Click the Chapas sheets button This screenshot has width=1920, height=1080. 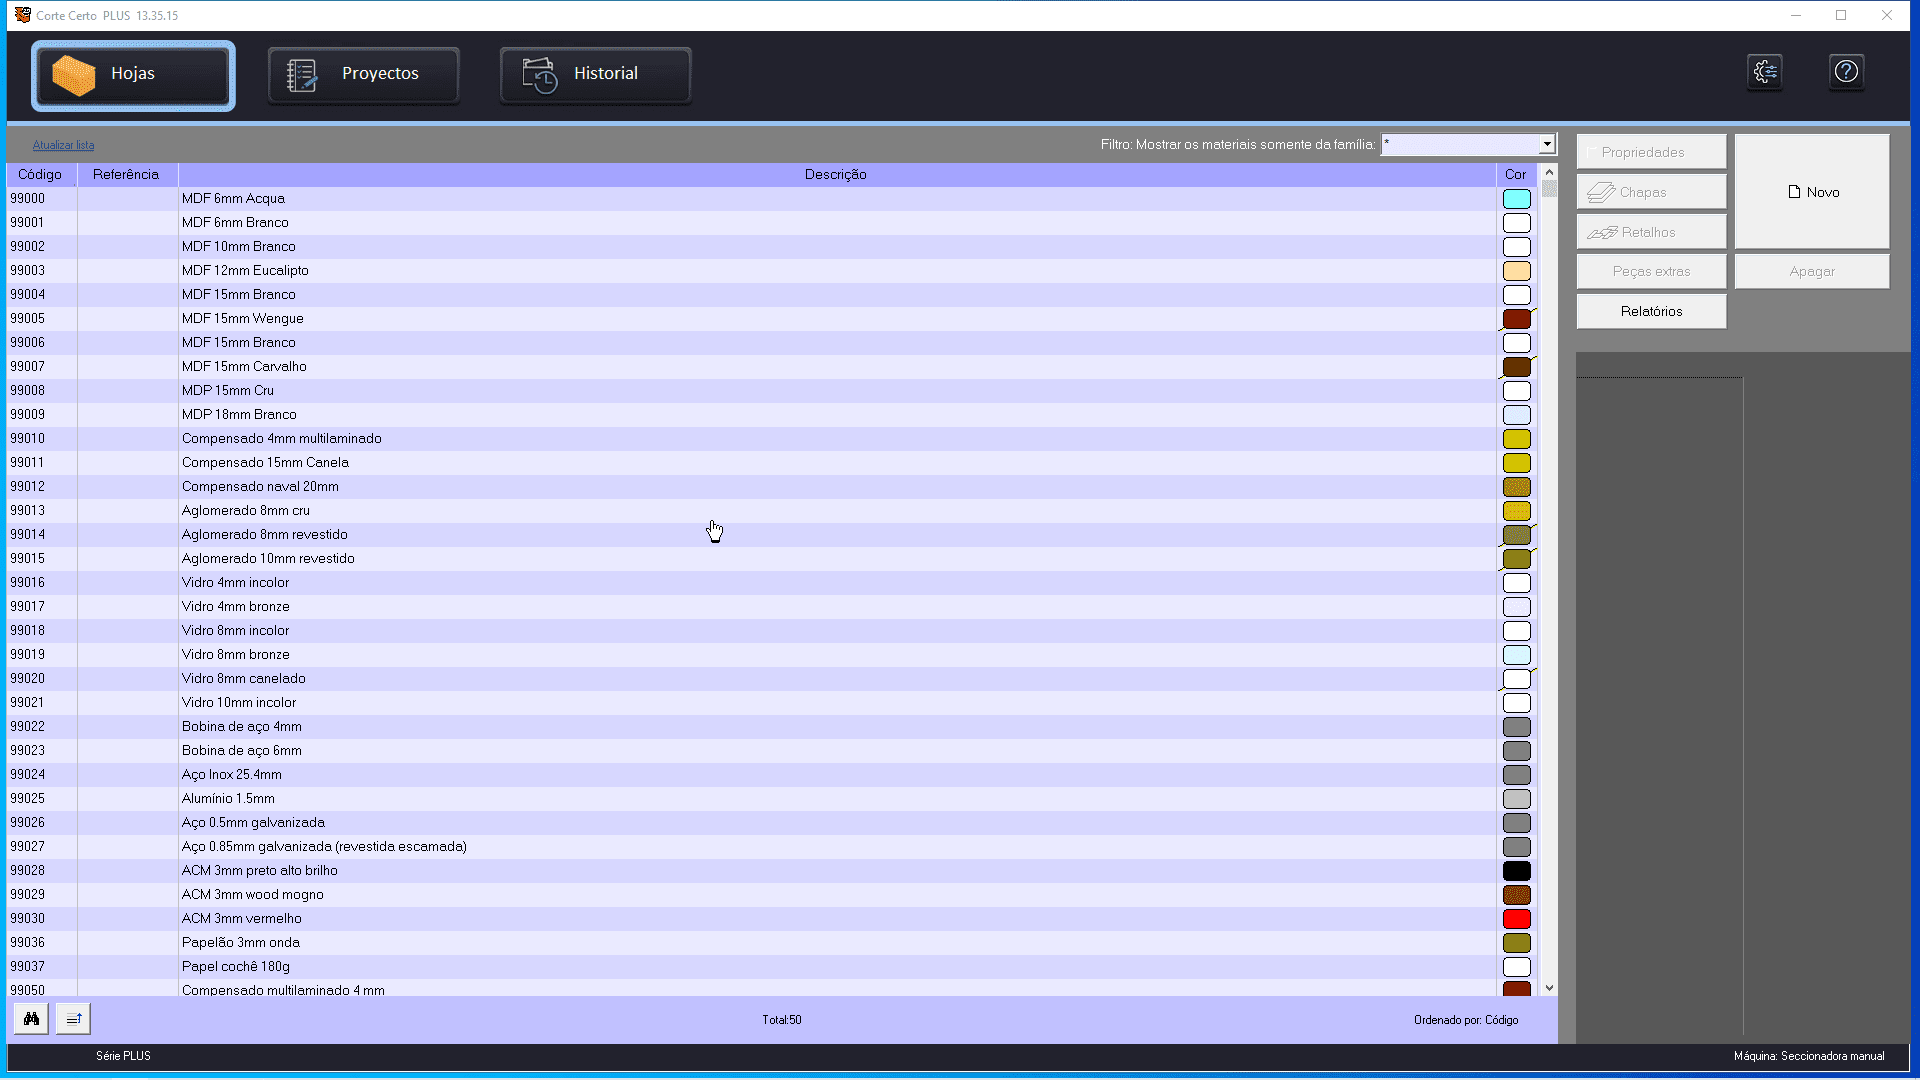[x=1651, y=192]
